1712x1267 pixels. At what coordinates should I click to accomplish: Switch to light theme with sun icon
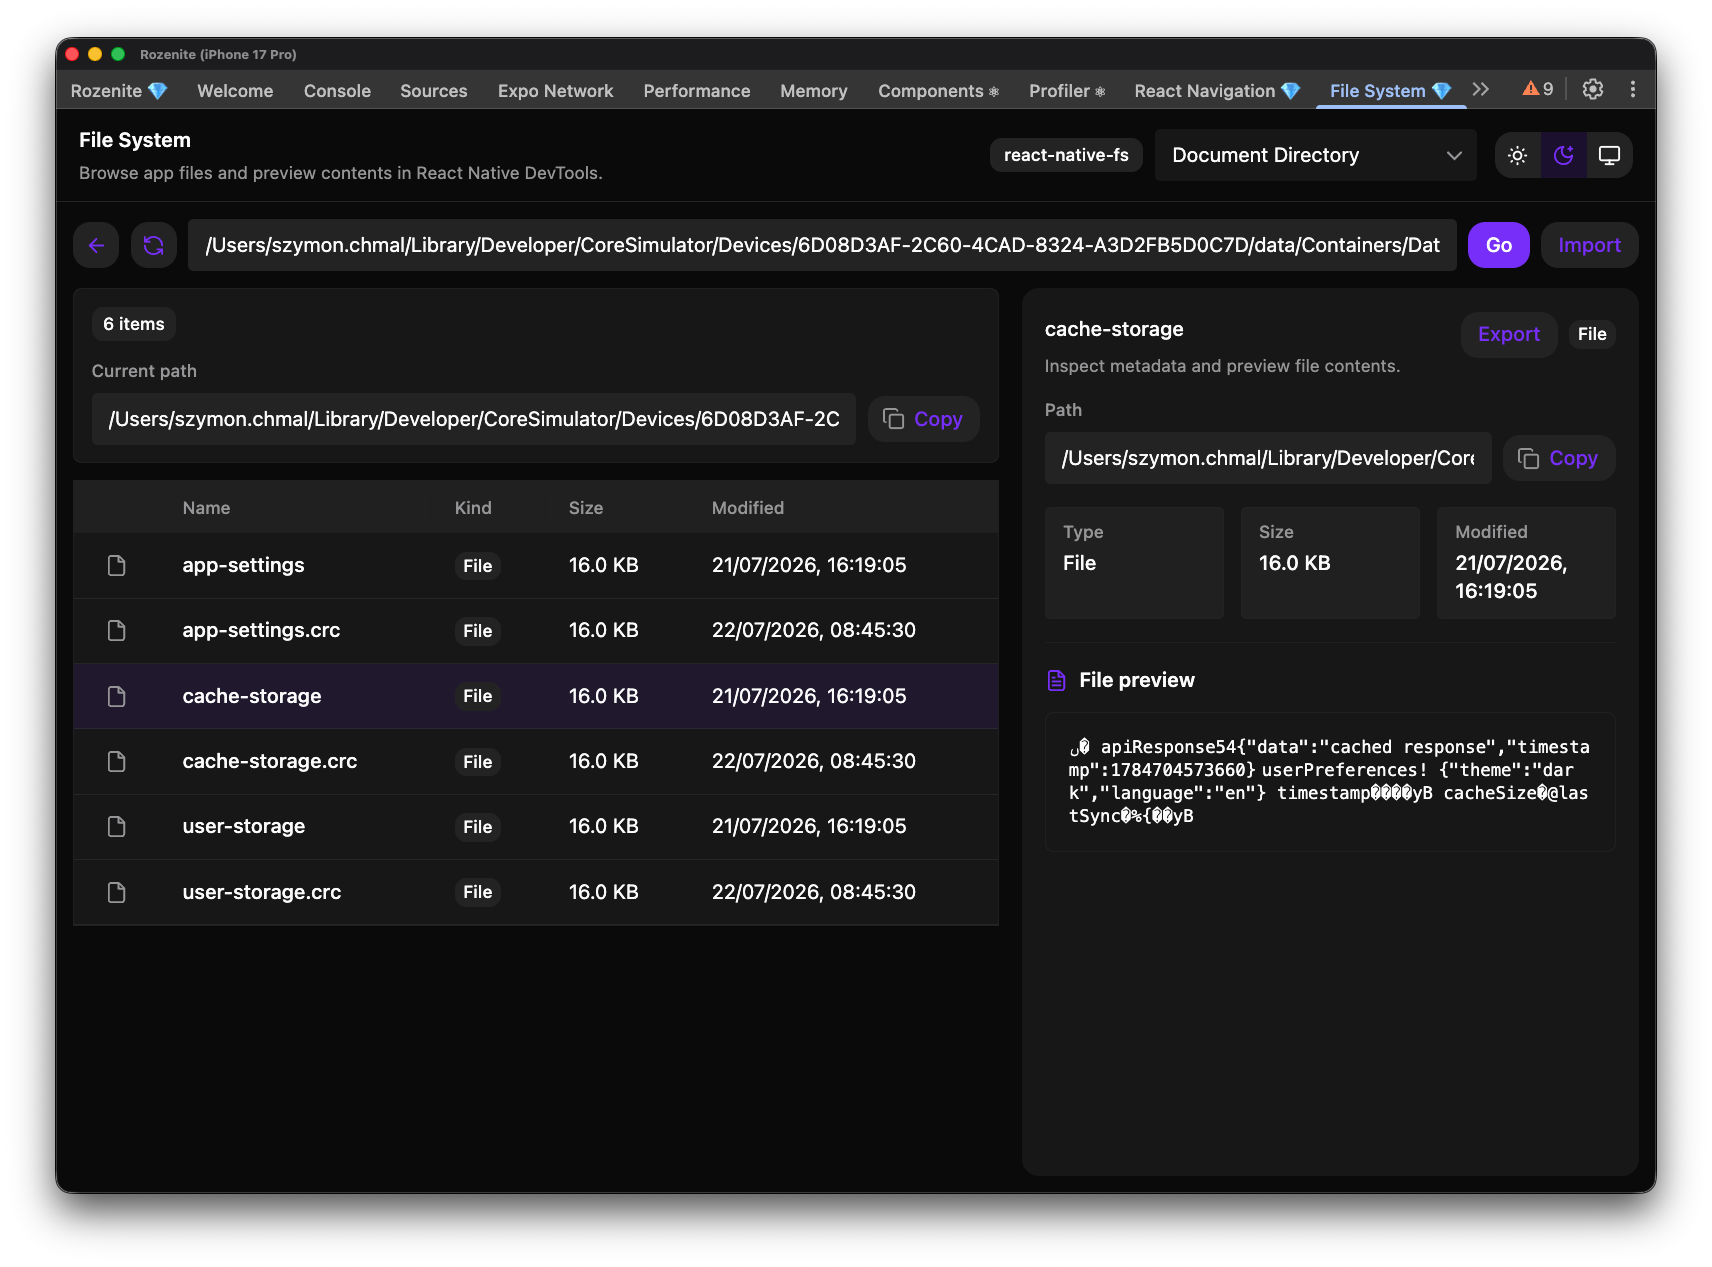click(1518, 156)
